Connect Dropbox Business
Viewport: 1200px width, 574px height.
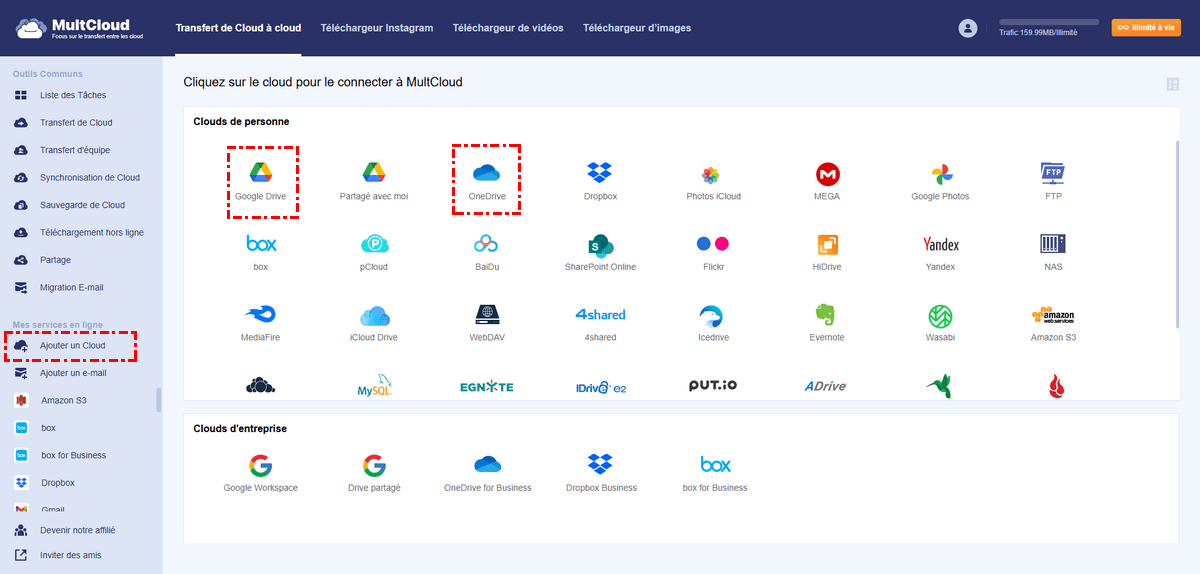click(x=600, y=473)
